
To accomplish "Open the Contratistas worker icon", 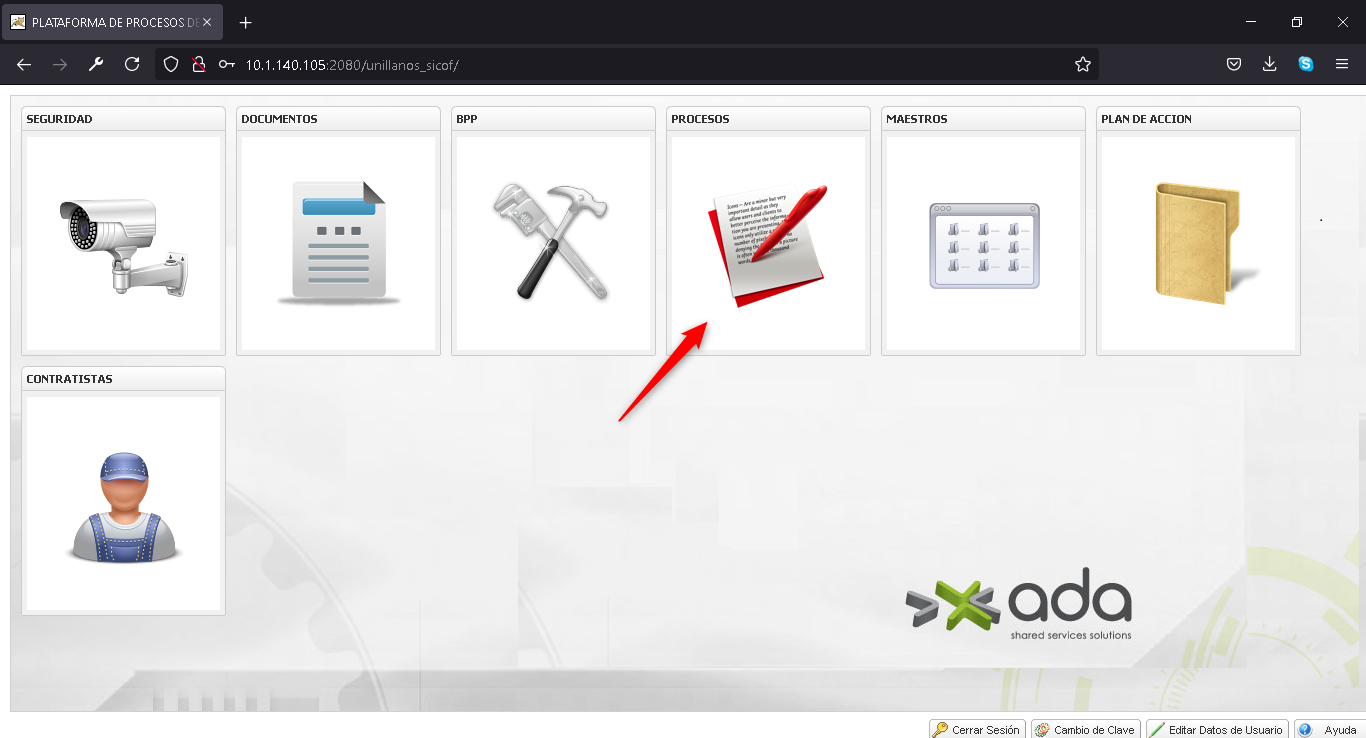I will click(125, 507).
